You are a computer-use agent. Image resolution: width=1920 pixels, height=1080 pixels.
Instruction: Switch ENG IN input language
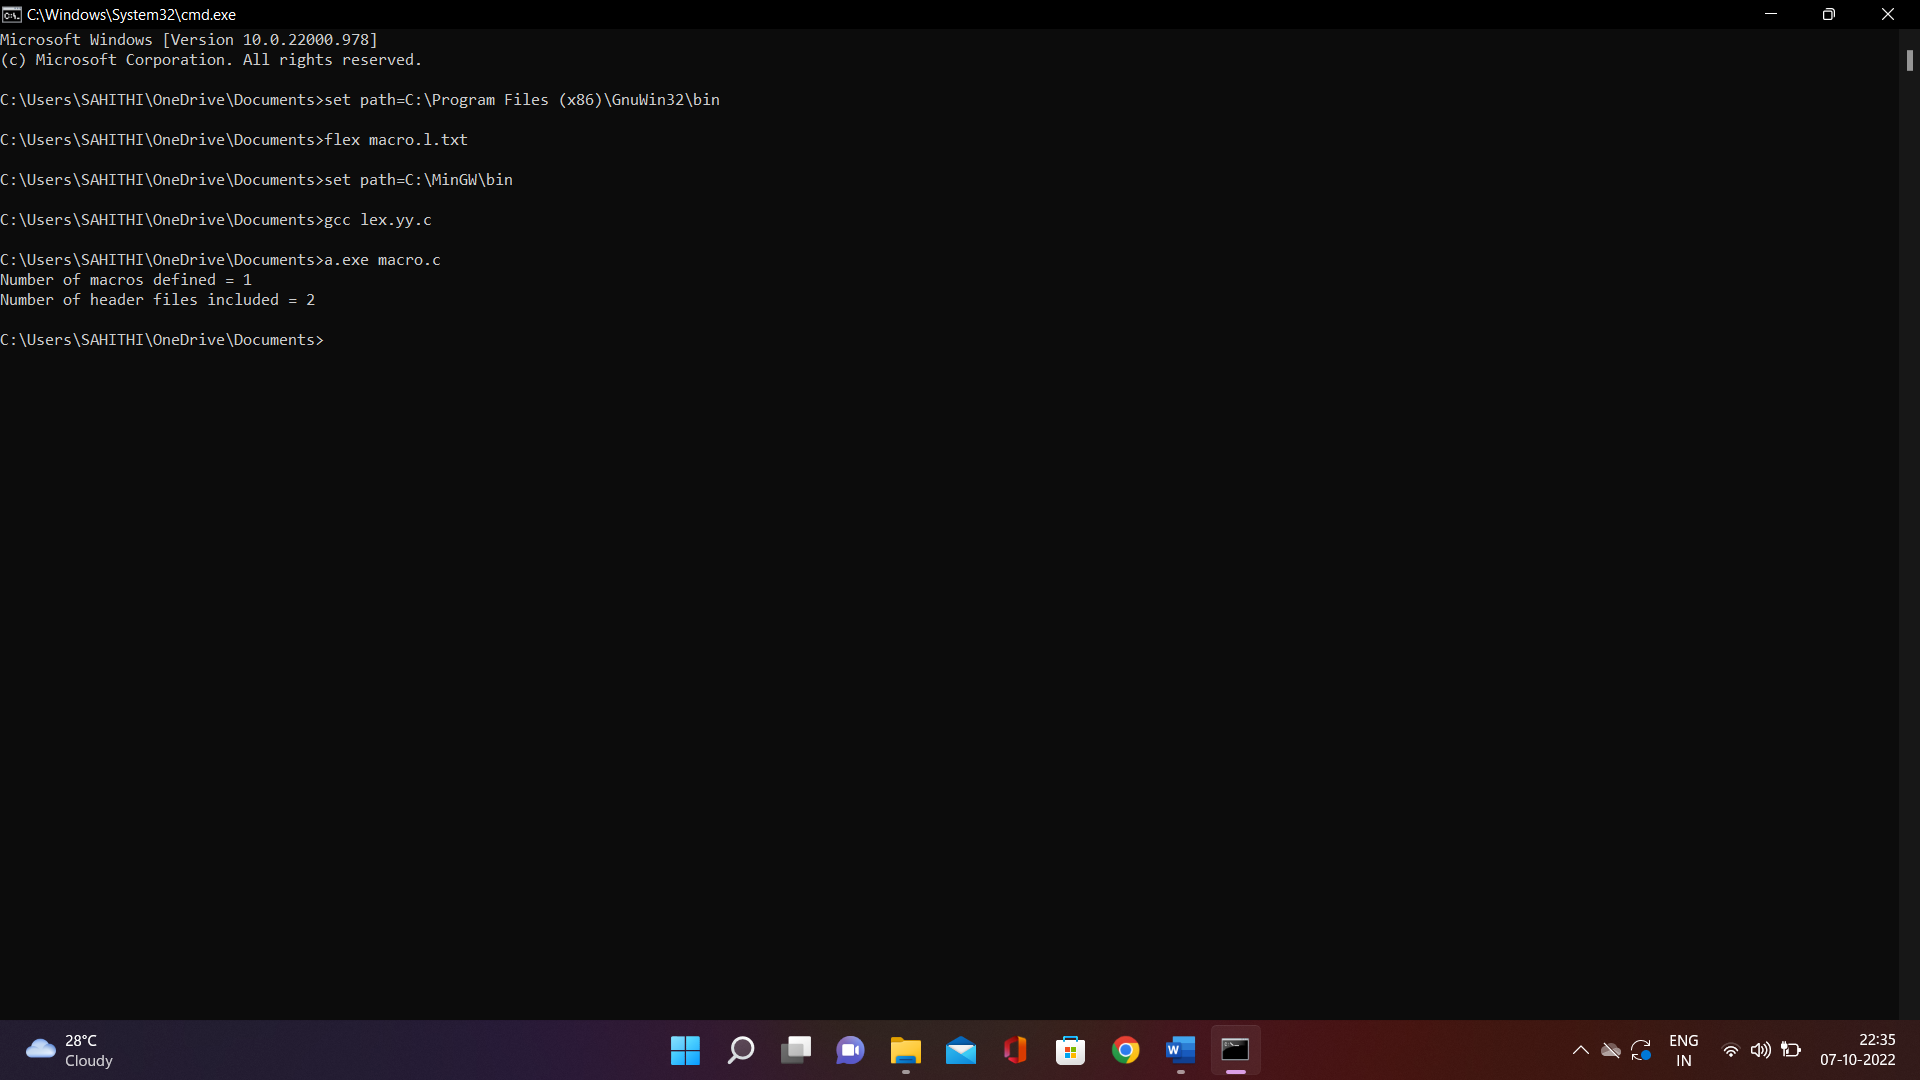tap(1684, 1050)
